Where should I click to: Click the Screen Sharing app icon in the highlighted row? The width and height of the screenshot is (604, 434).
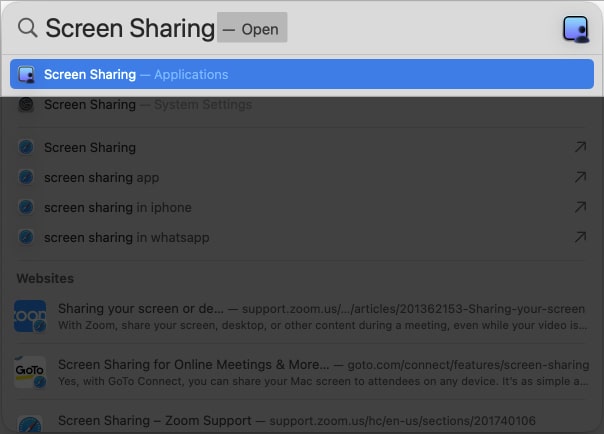[x=26, y=74]
